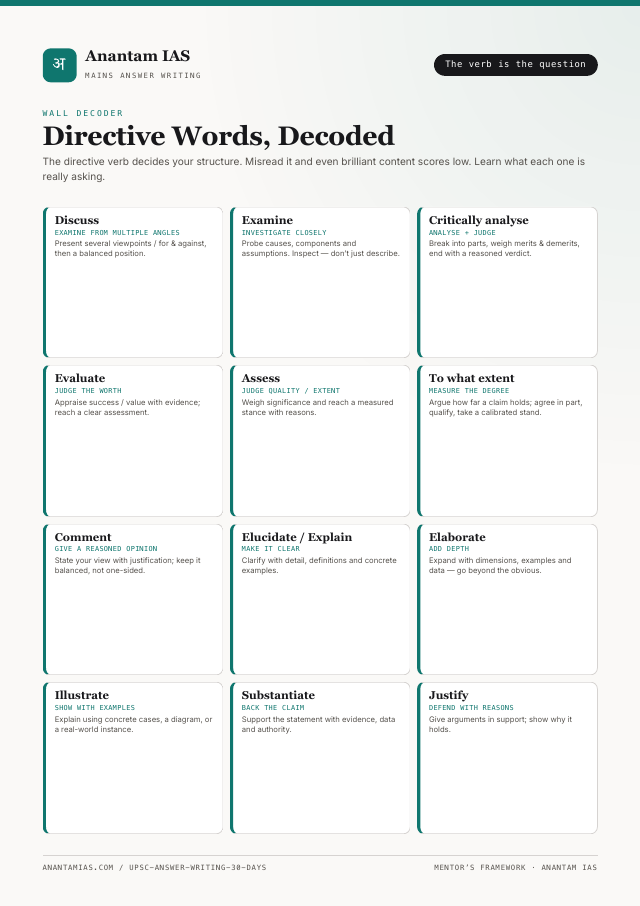Click 'DEFEND WITH REASONS' subtitle
The width and height of the screenshot is (640, 906).
(471, 708)
